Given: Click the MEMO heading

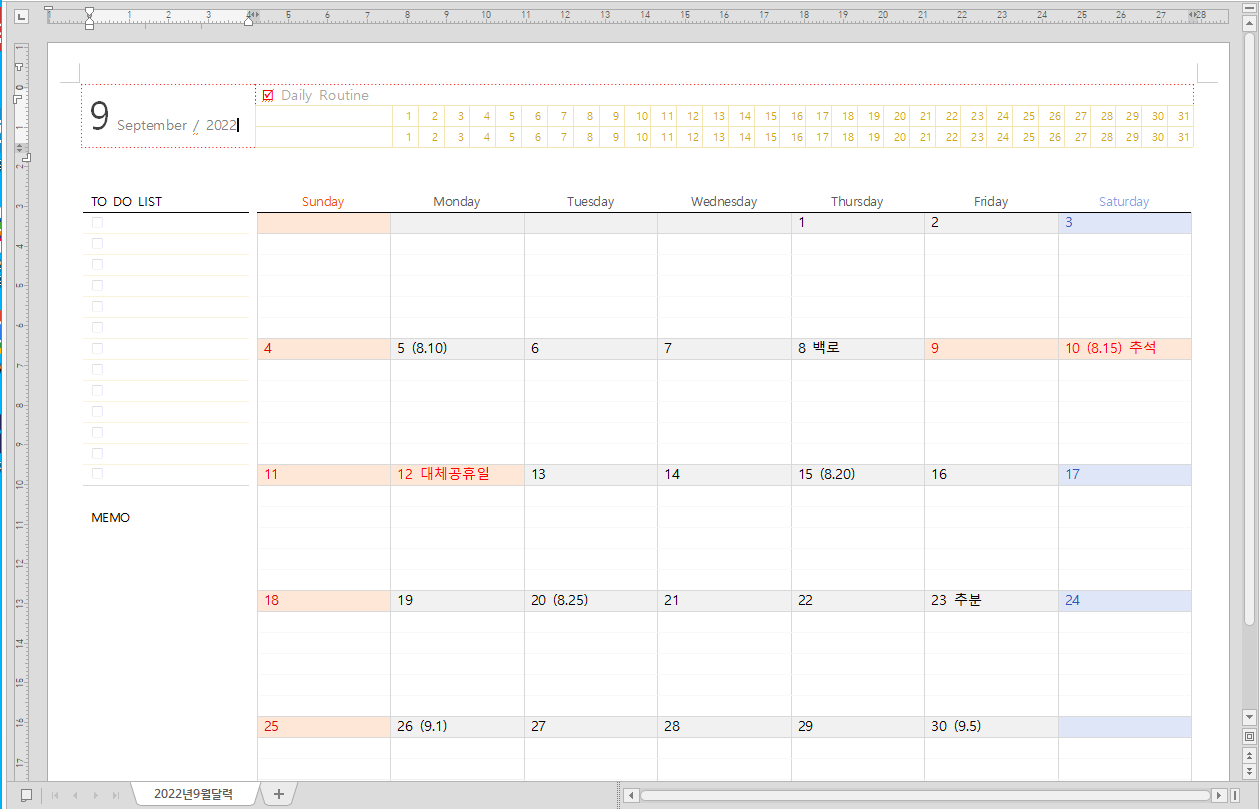Looking at the screenshot, I should point(110,518).
